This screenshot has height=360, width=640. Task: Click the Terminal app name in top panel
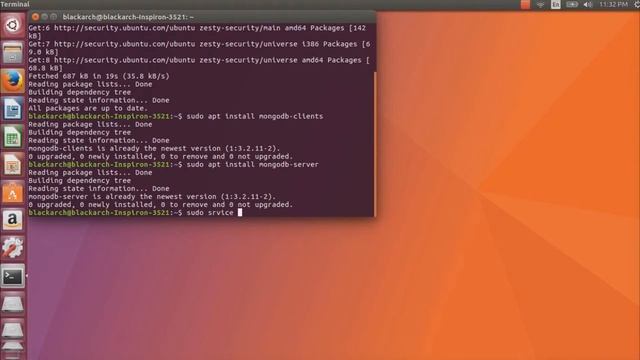(15, 4)
